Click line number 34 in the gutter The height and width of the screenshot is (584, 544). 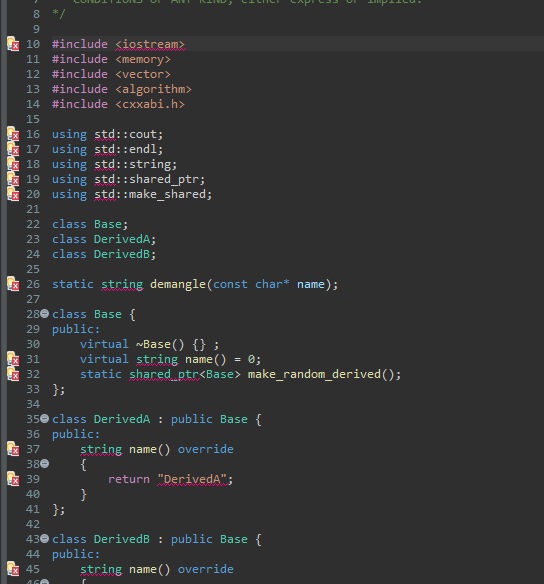pos(33,404)
